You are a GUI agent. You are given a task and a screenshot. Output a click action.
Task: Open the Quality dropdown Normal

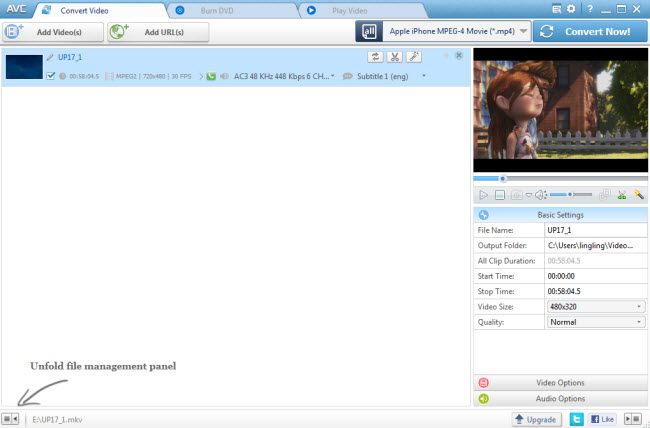596,322
